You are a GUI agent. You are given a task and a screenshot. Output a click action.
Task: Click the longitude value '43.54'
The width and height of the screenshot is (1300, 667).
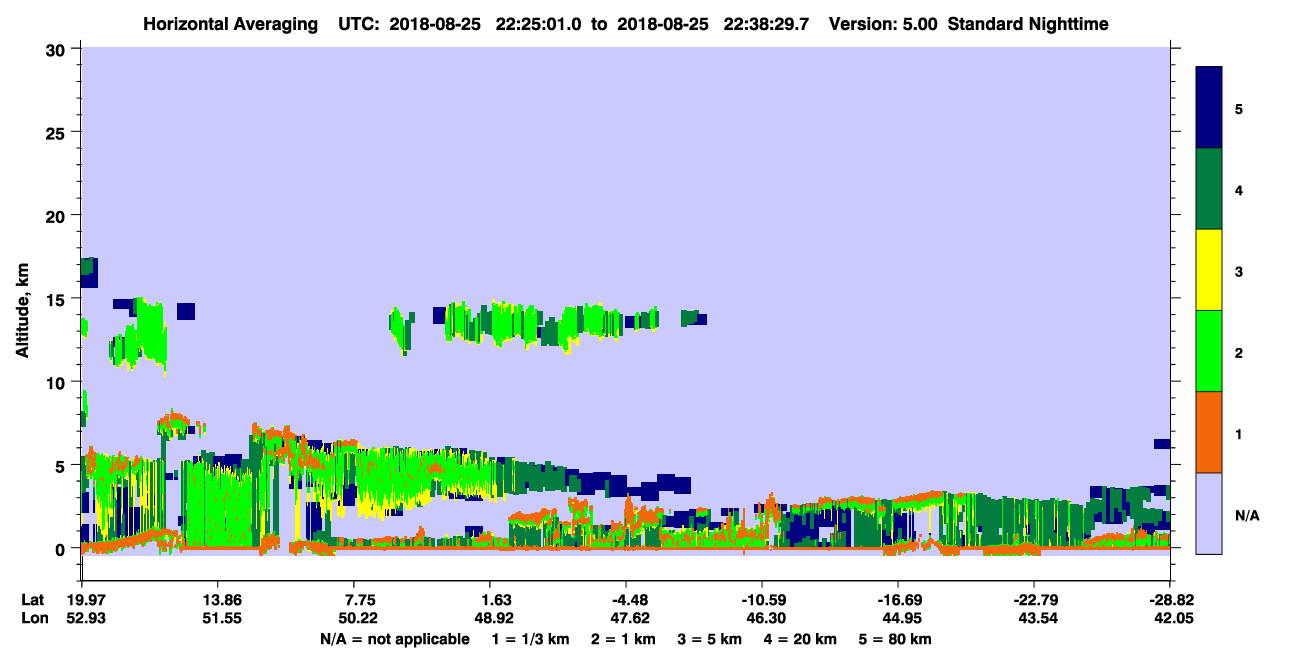tap(1040, 619)
